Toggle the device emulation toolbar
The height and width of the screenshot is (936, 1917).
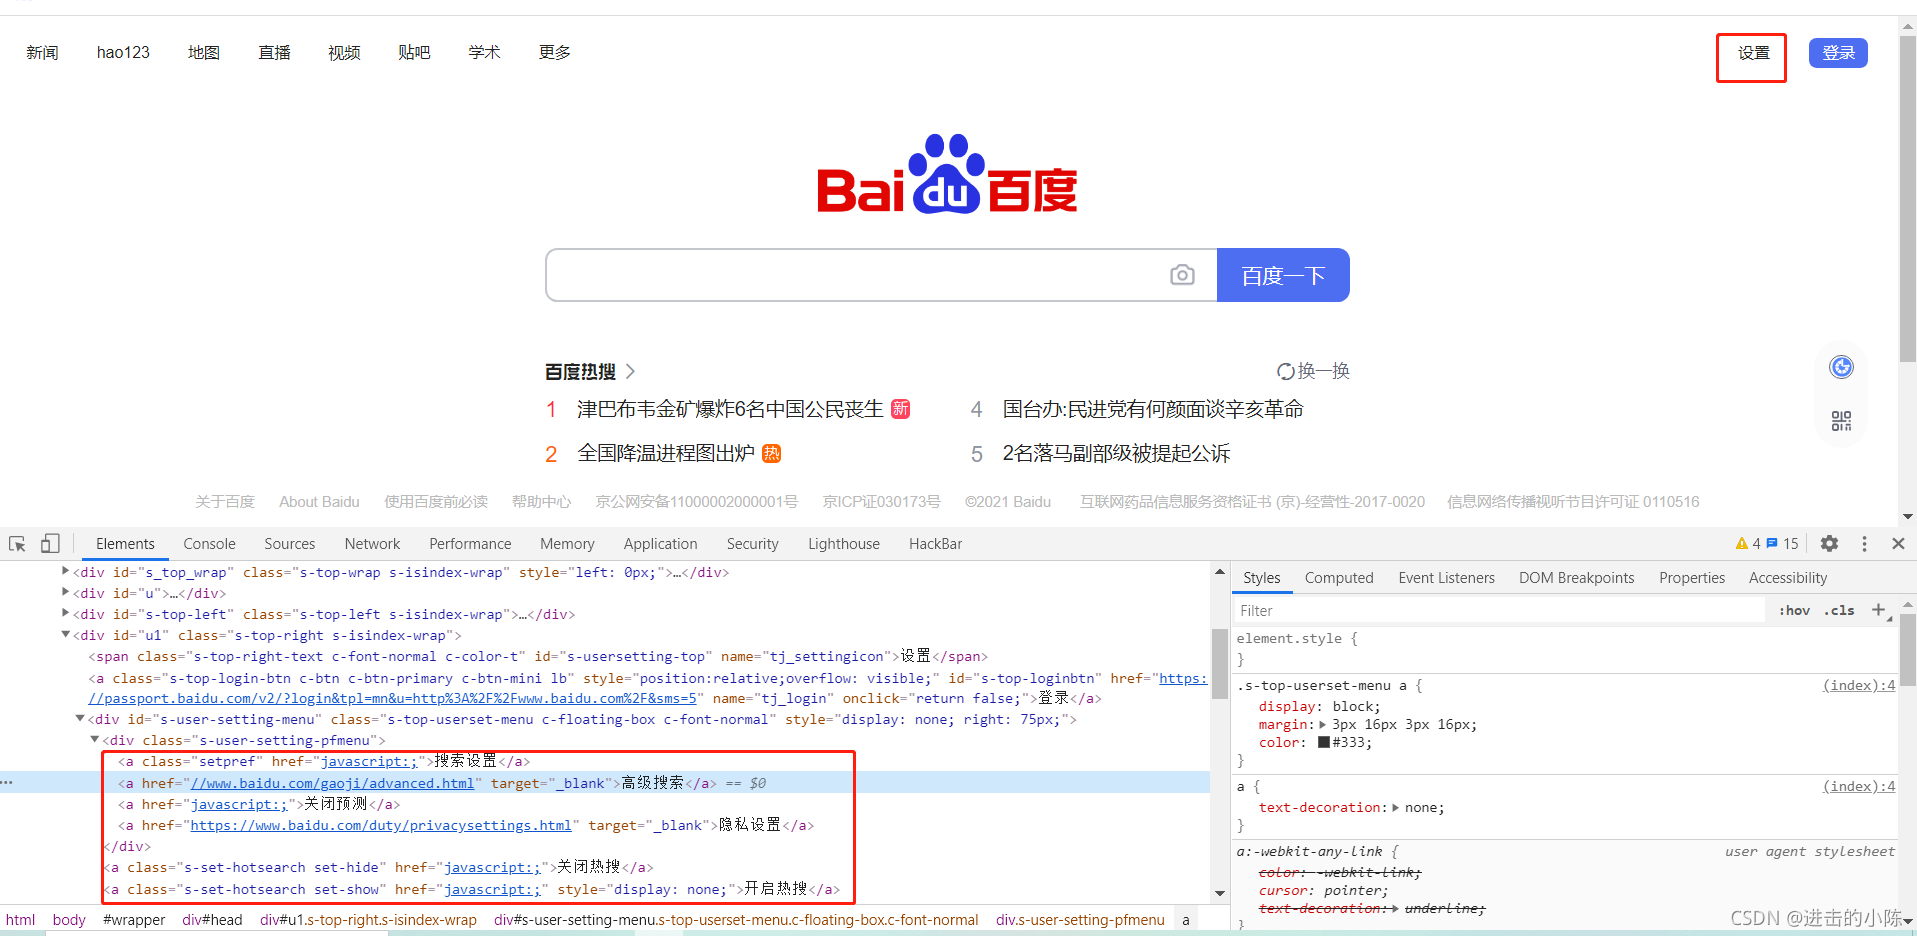pos(49,543)
